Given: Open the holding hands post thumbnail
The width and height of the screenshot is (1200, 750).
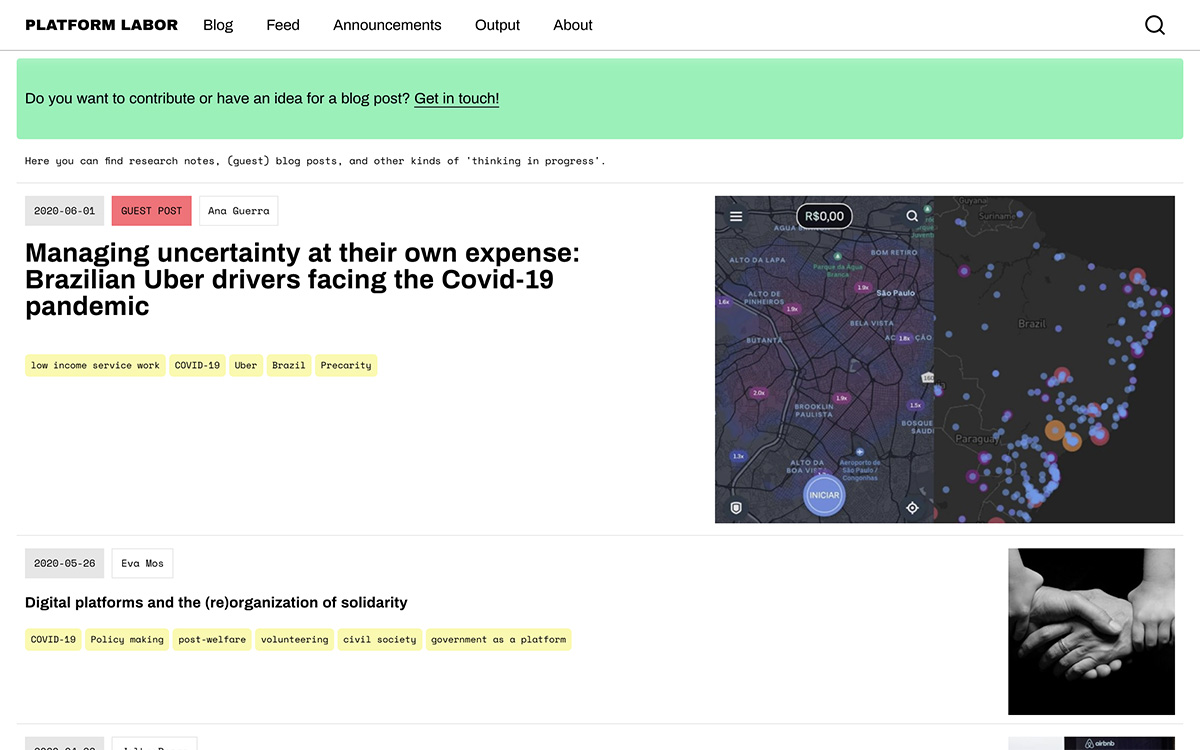Looking at the screenshot, I should click(x=1091, y=631).
